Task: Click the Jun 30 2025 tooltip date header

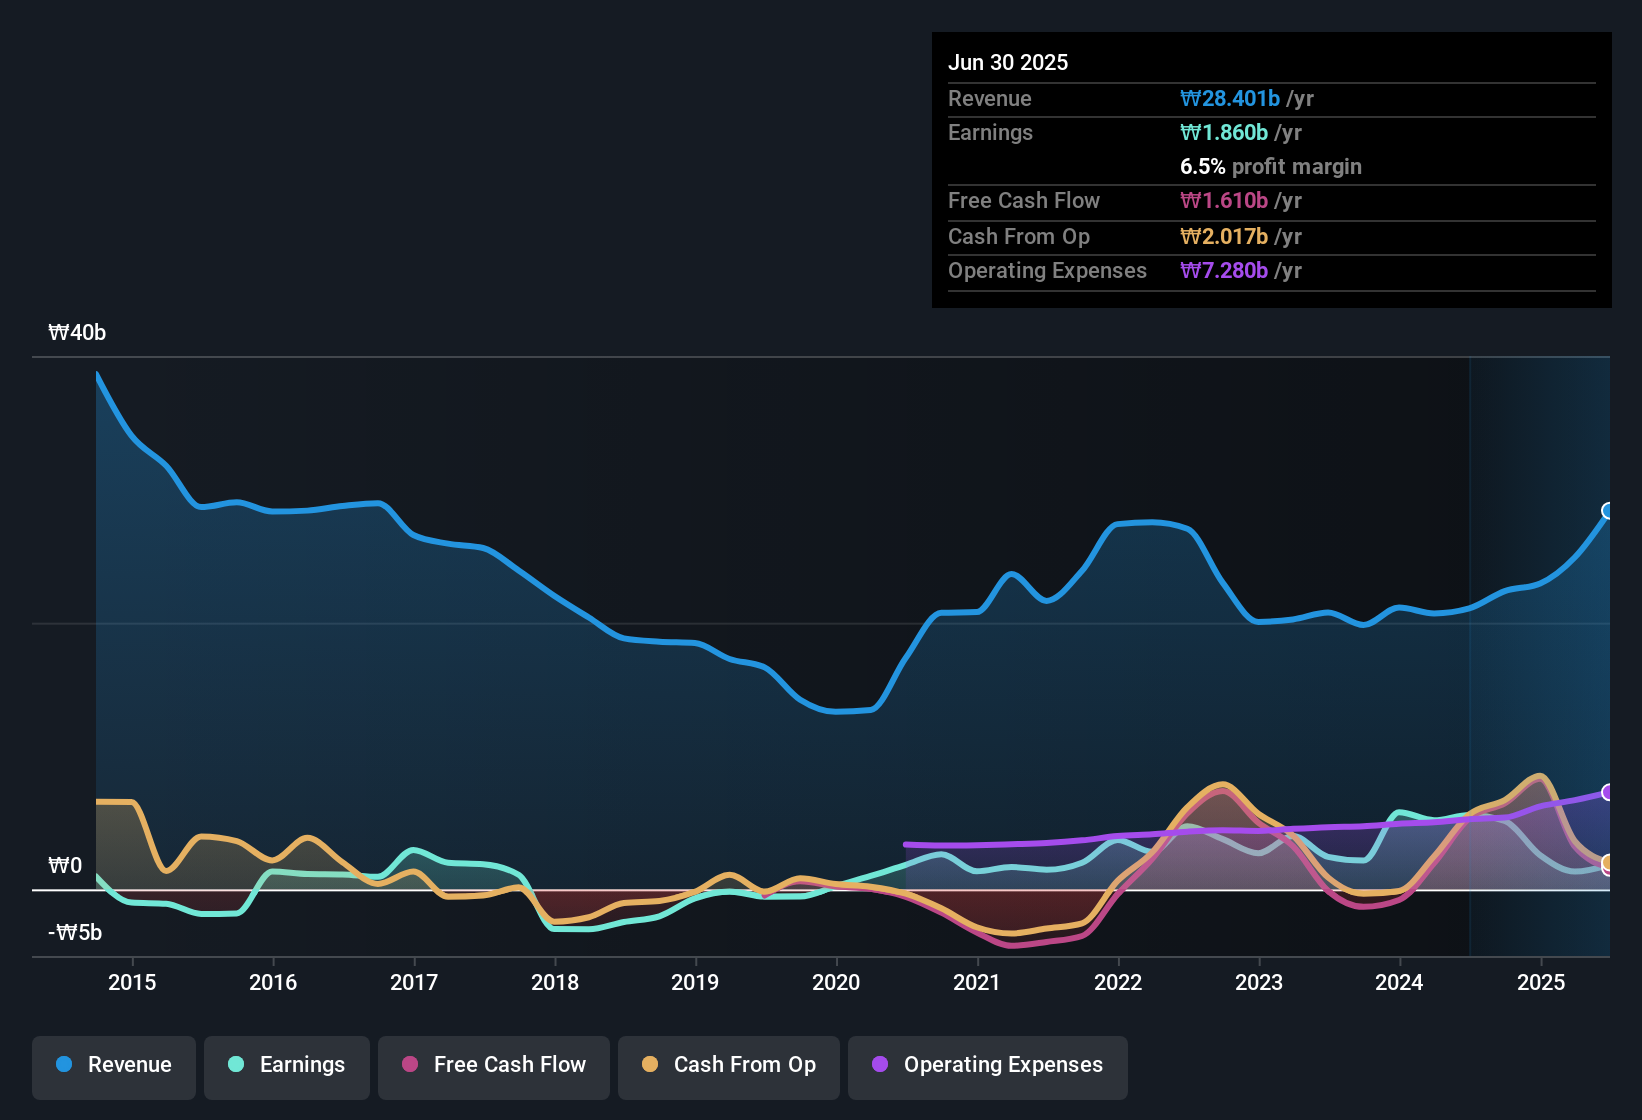Action: pos(1008,62)
